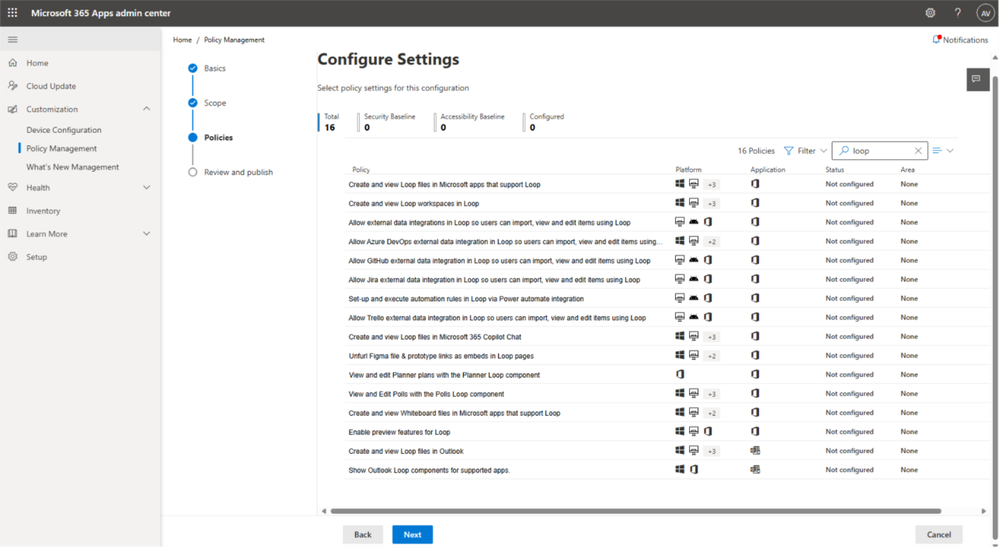Click Windows icon on Show Outlook Loop components row
The width and height of the screenshot is (999, 547).
[680, 470]
